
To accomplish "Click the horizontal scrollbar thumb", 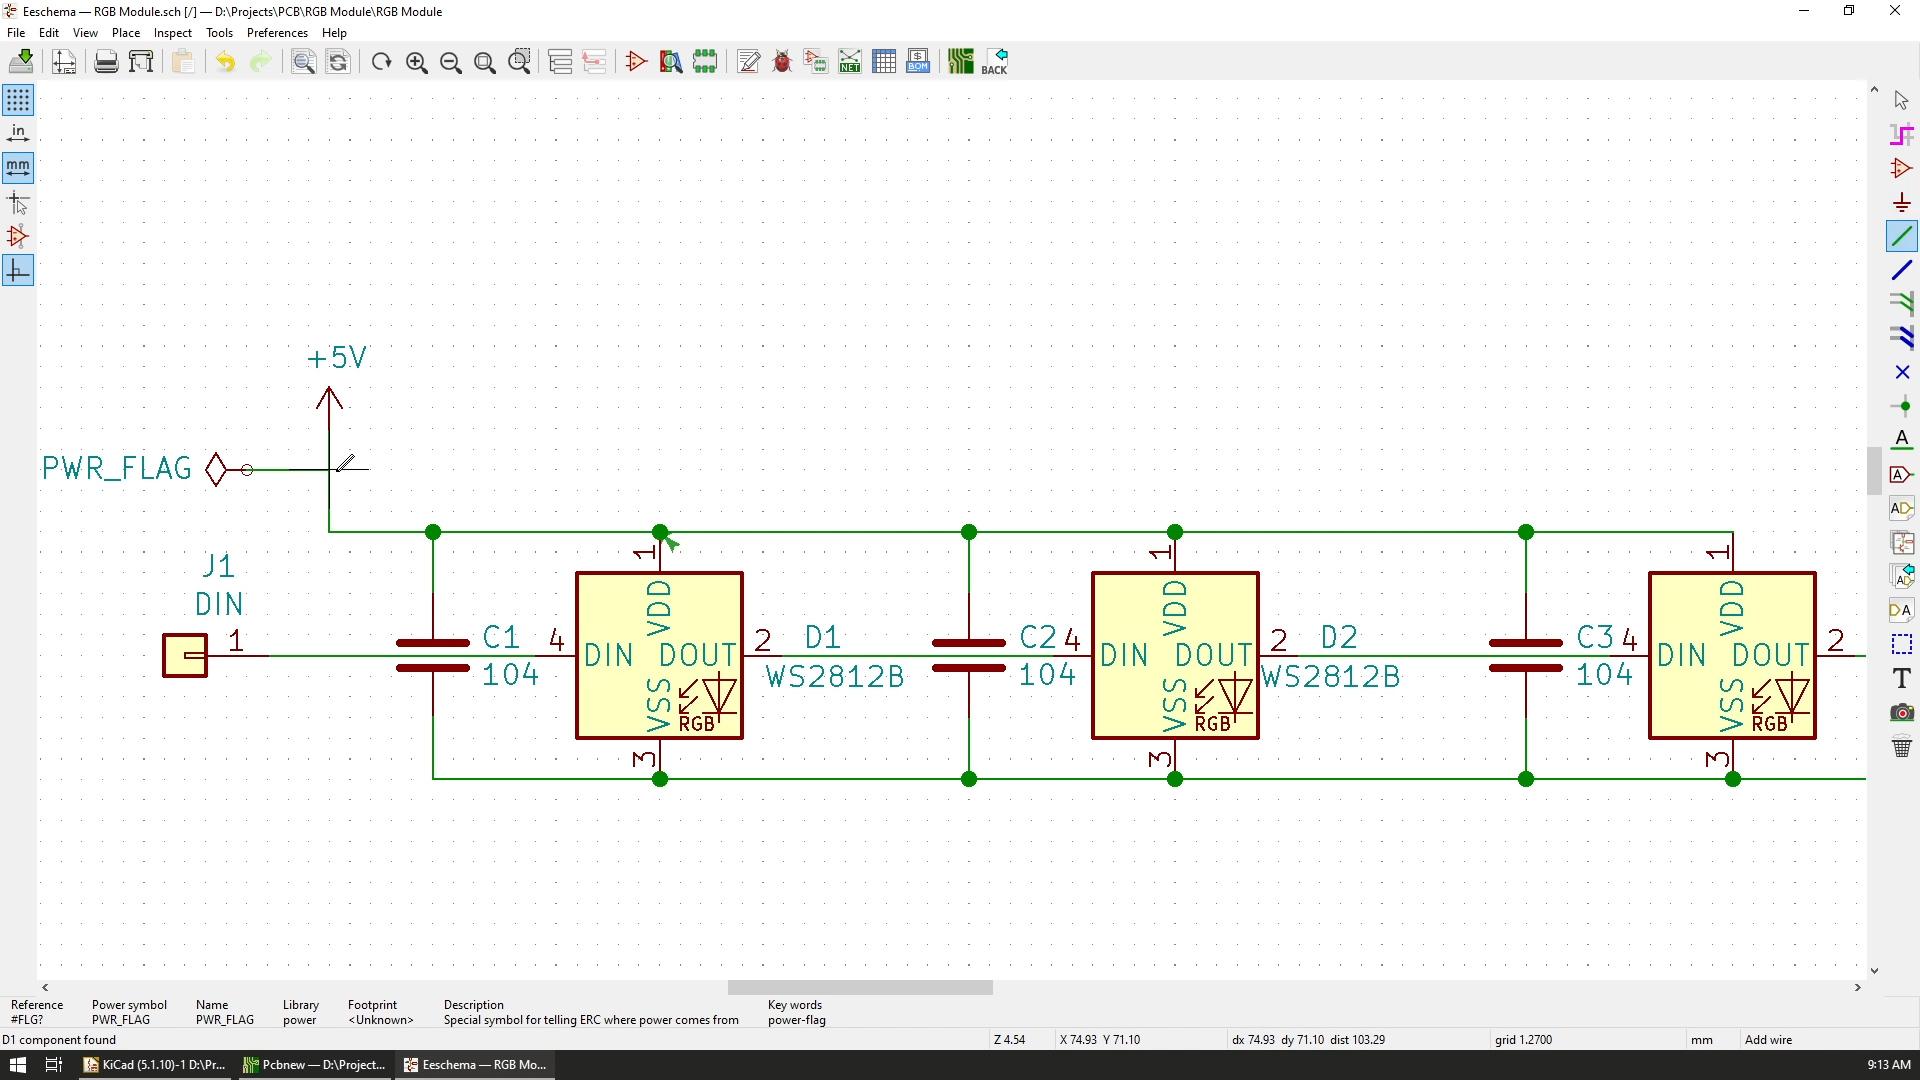I will [x=860, y=988].
